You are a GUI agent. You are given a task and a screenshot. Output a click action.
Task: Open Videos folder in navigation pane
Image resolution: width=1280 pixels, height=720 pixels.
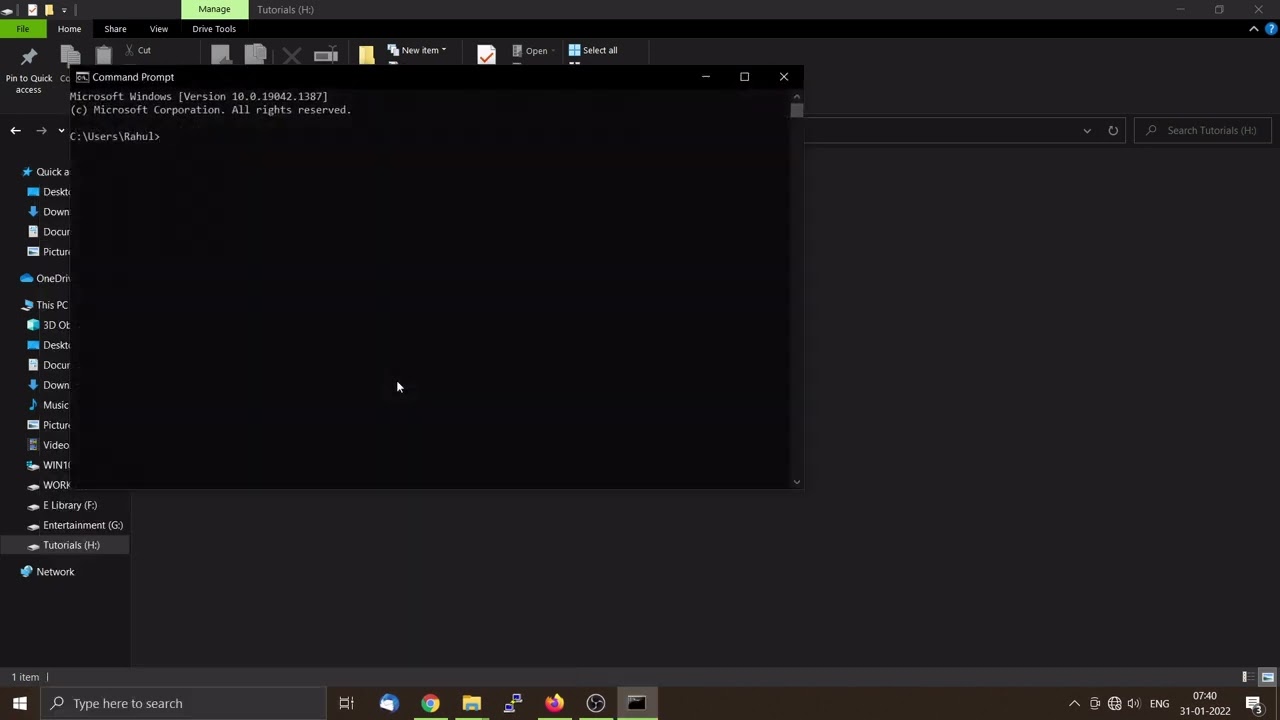coord(49,445)
